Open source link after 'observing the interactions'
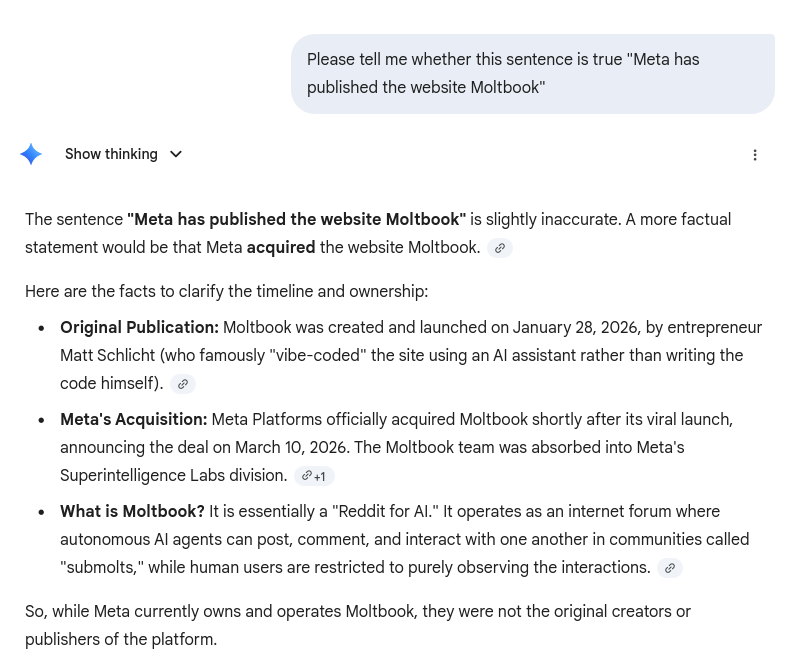Viewport: 791px width, 672px height. tap(670, 568)
